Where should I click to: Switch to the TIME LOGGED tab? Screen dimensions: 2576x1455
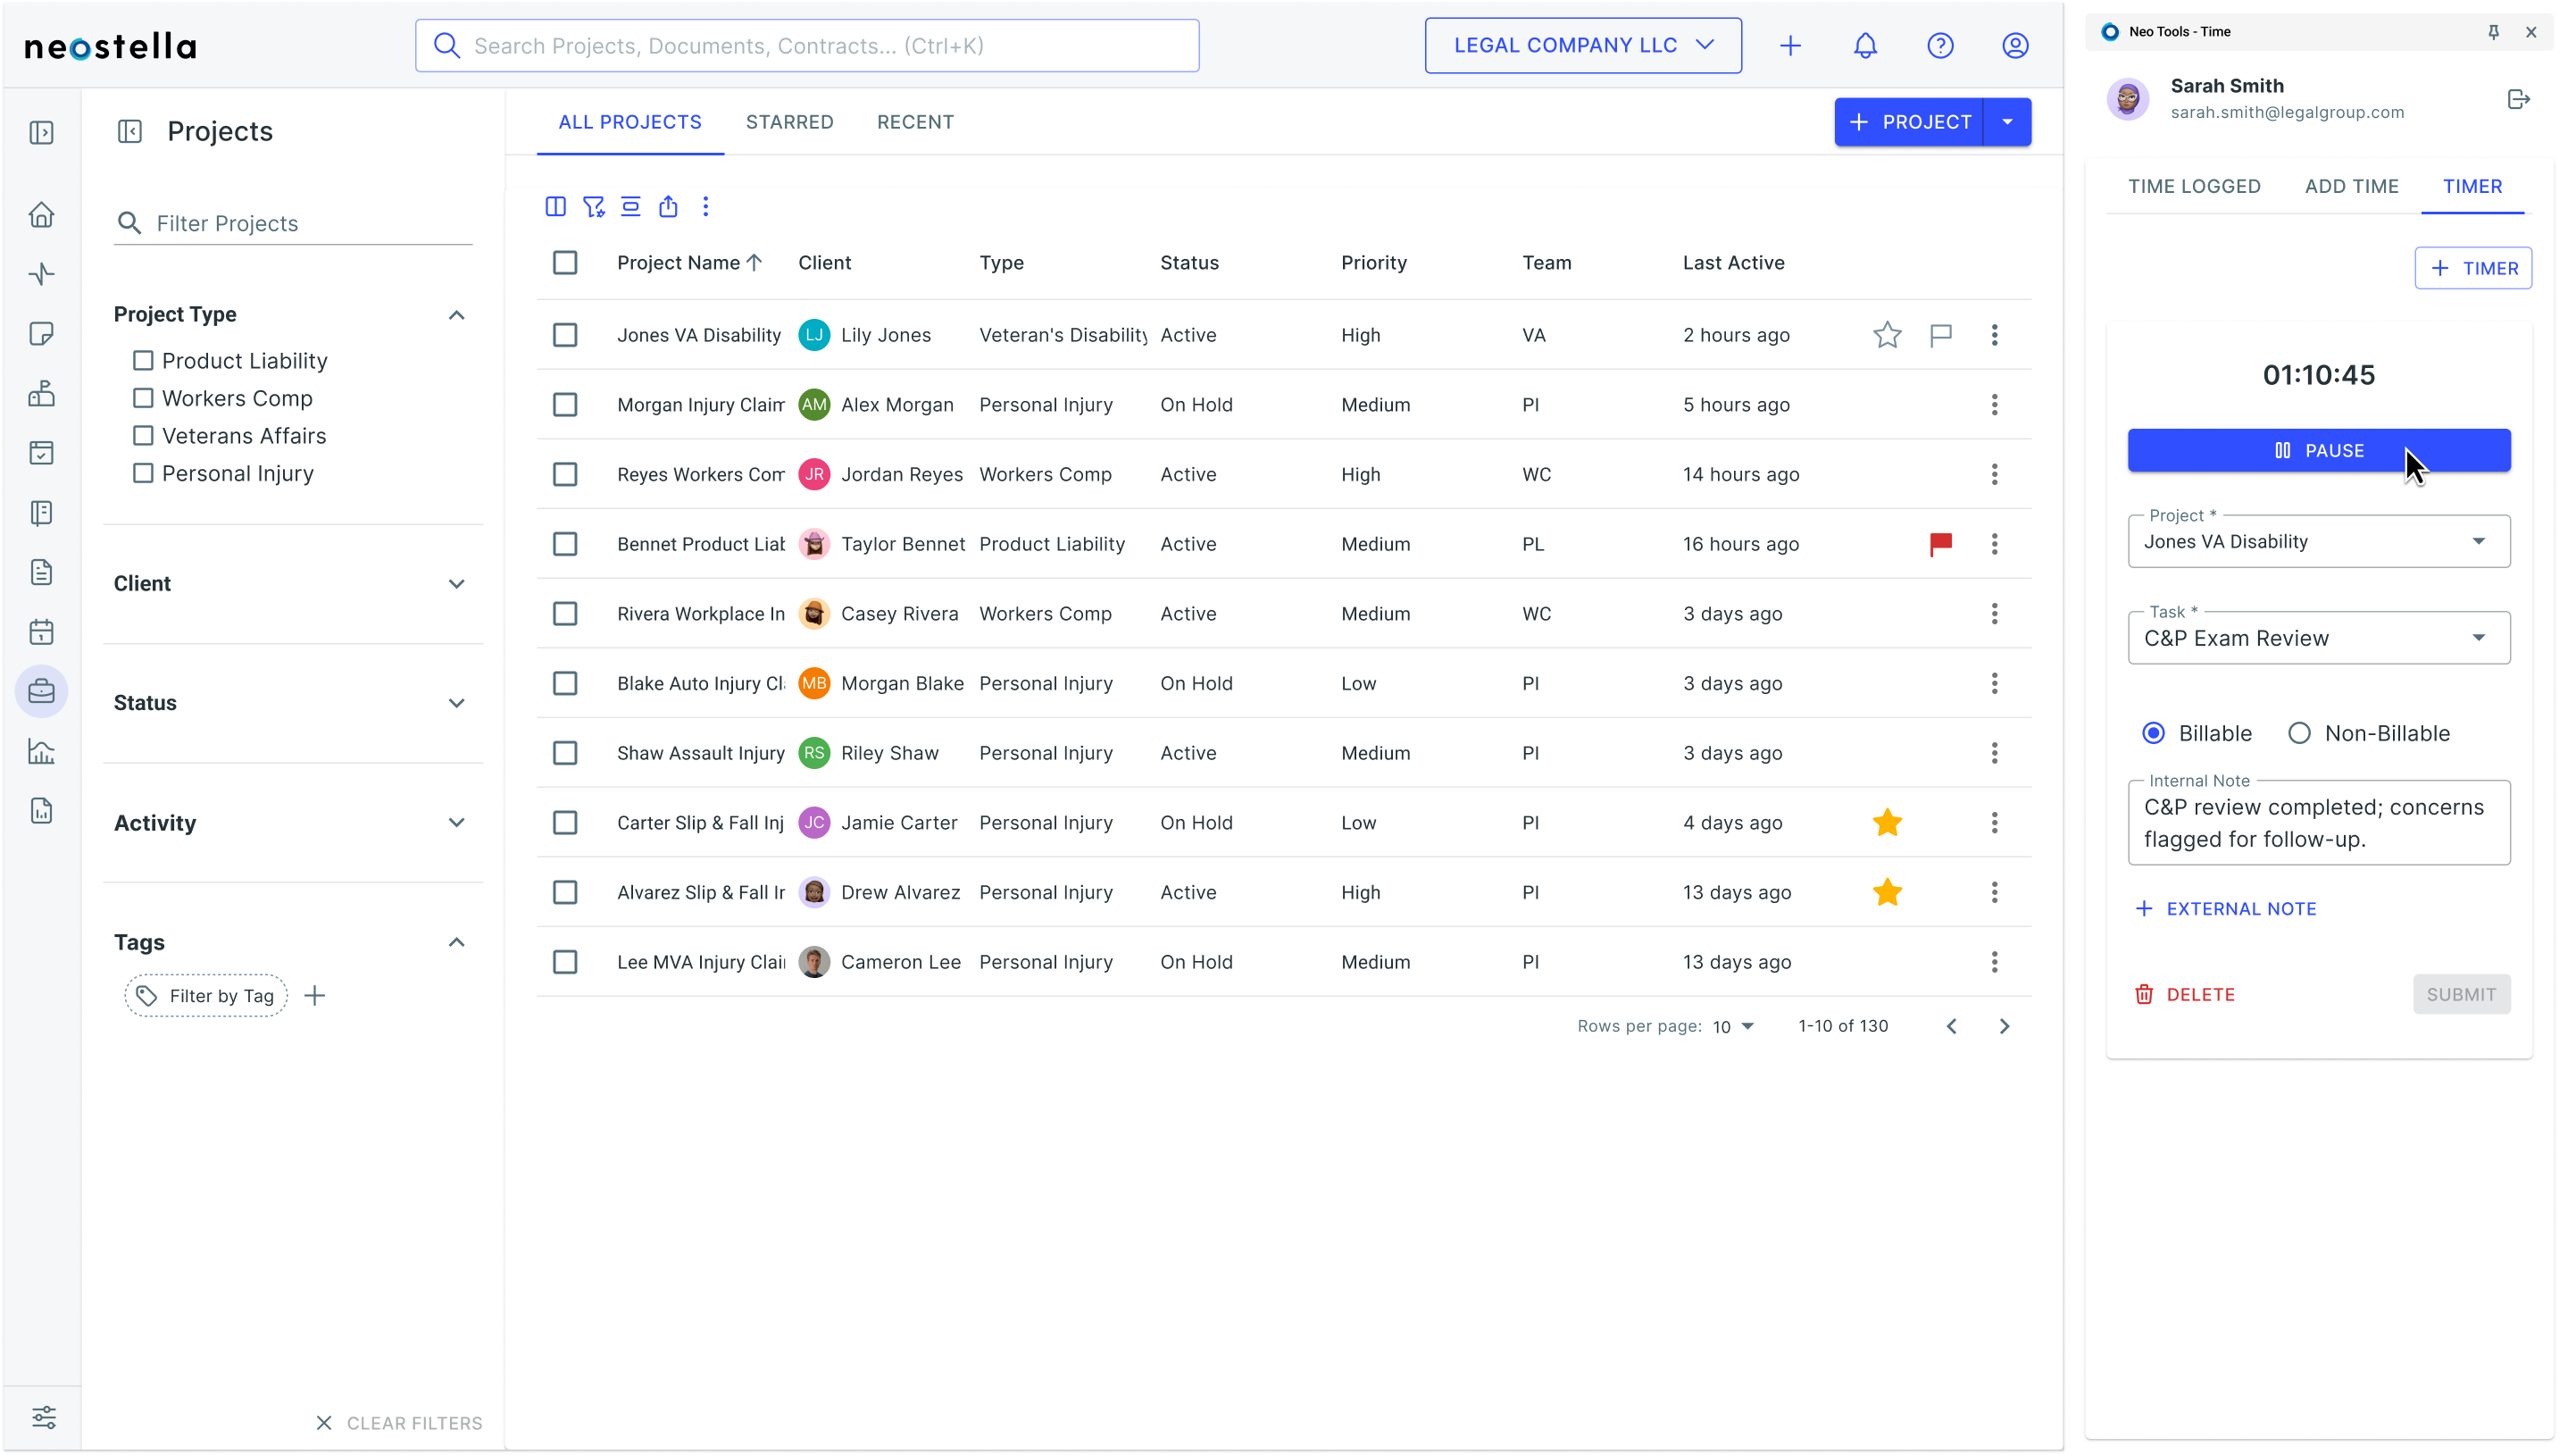[2194, 187]
